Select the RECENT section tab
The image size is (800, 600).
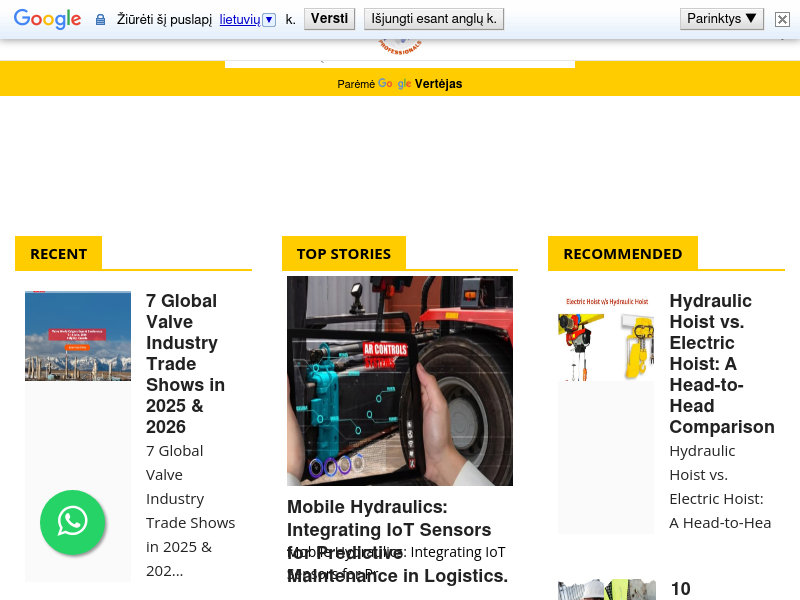(58, 253)
